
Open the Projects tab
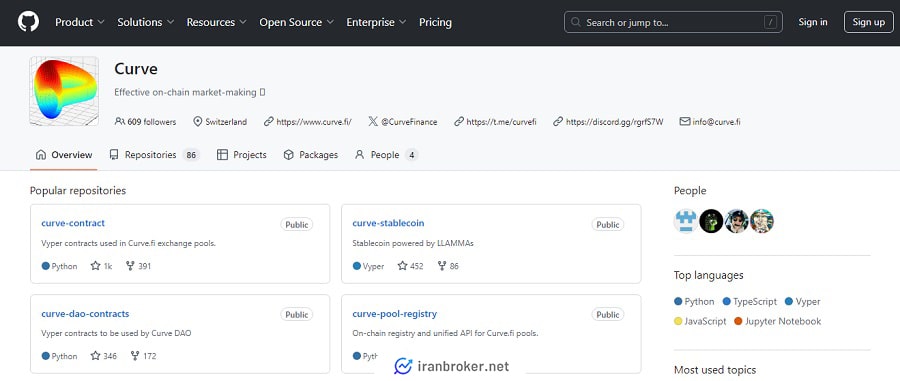point(242,155)
